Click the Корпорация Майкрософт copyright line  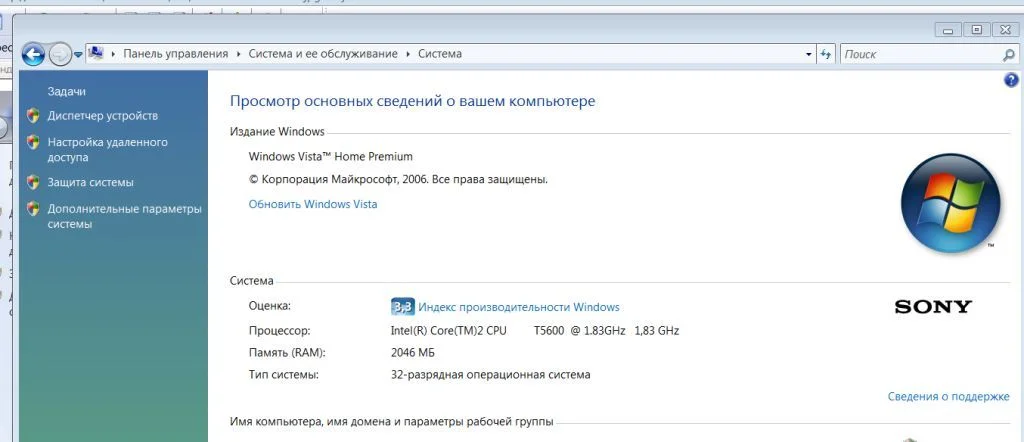coord(398,179)
